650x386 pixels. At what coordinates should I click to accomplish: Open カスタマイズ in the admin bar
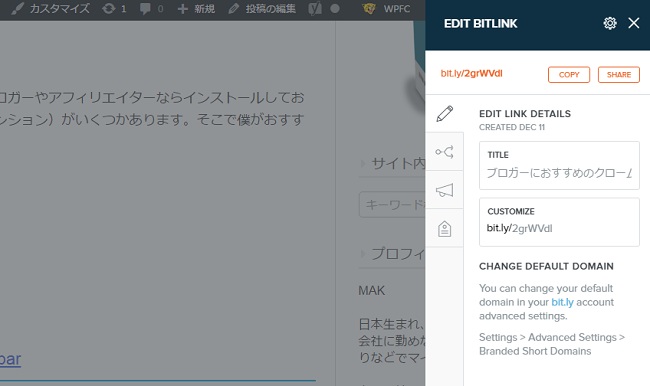click(50, 9)
